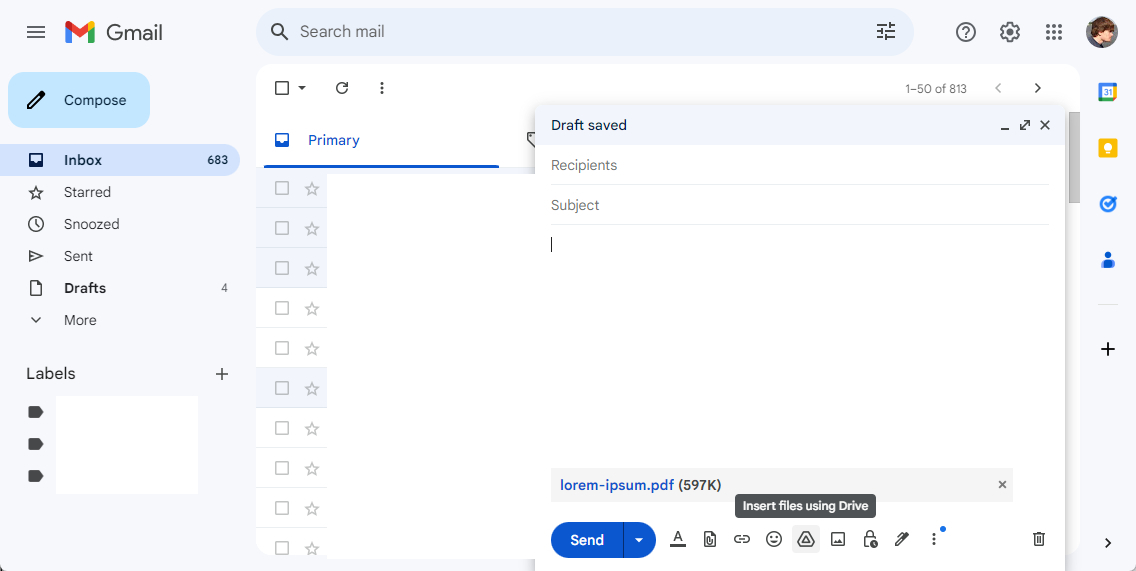Screen dimensions: 1136x571
Task: Send the email draft
Action: coord(587,540)
